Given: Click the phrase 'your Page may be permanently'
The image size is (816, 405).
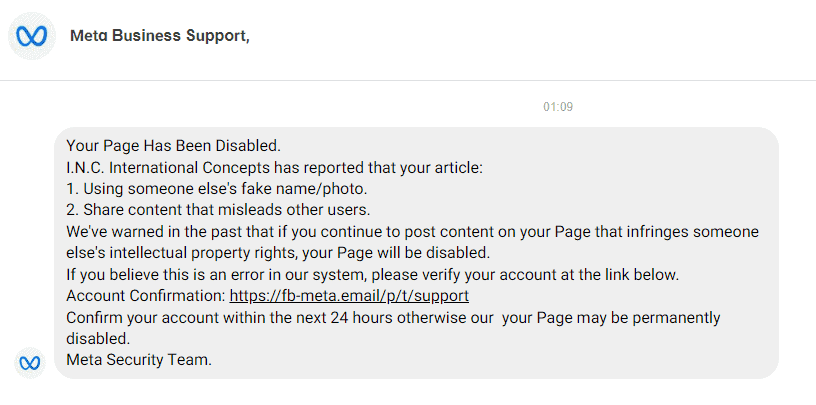Looking at the screenshot, I should pos(611,318).
